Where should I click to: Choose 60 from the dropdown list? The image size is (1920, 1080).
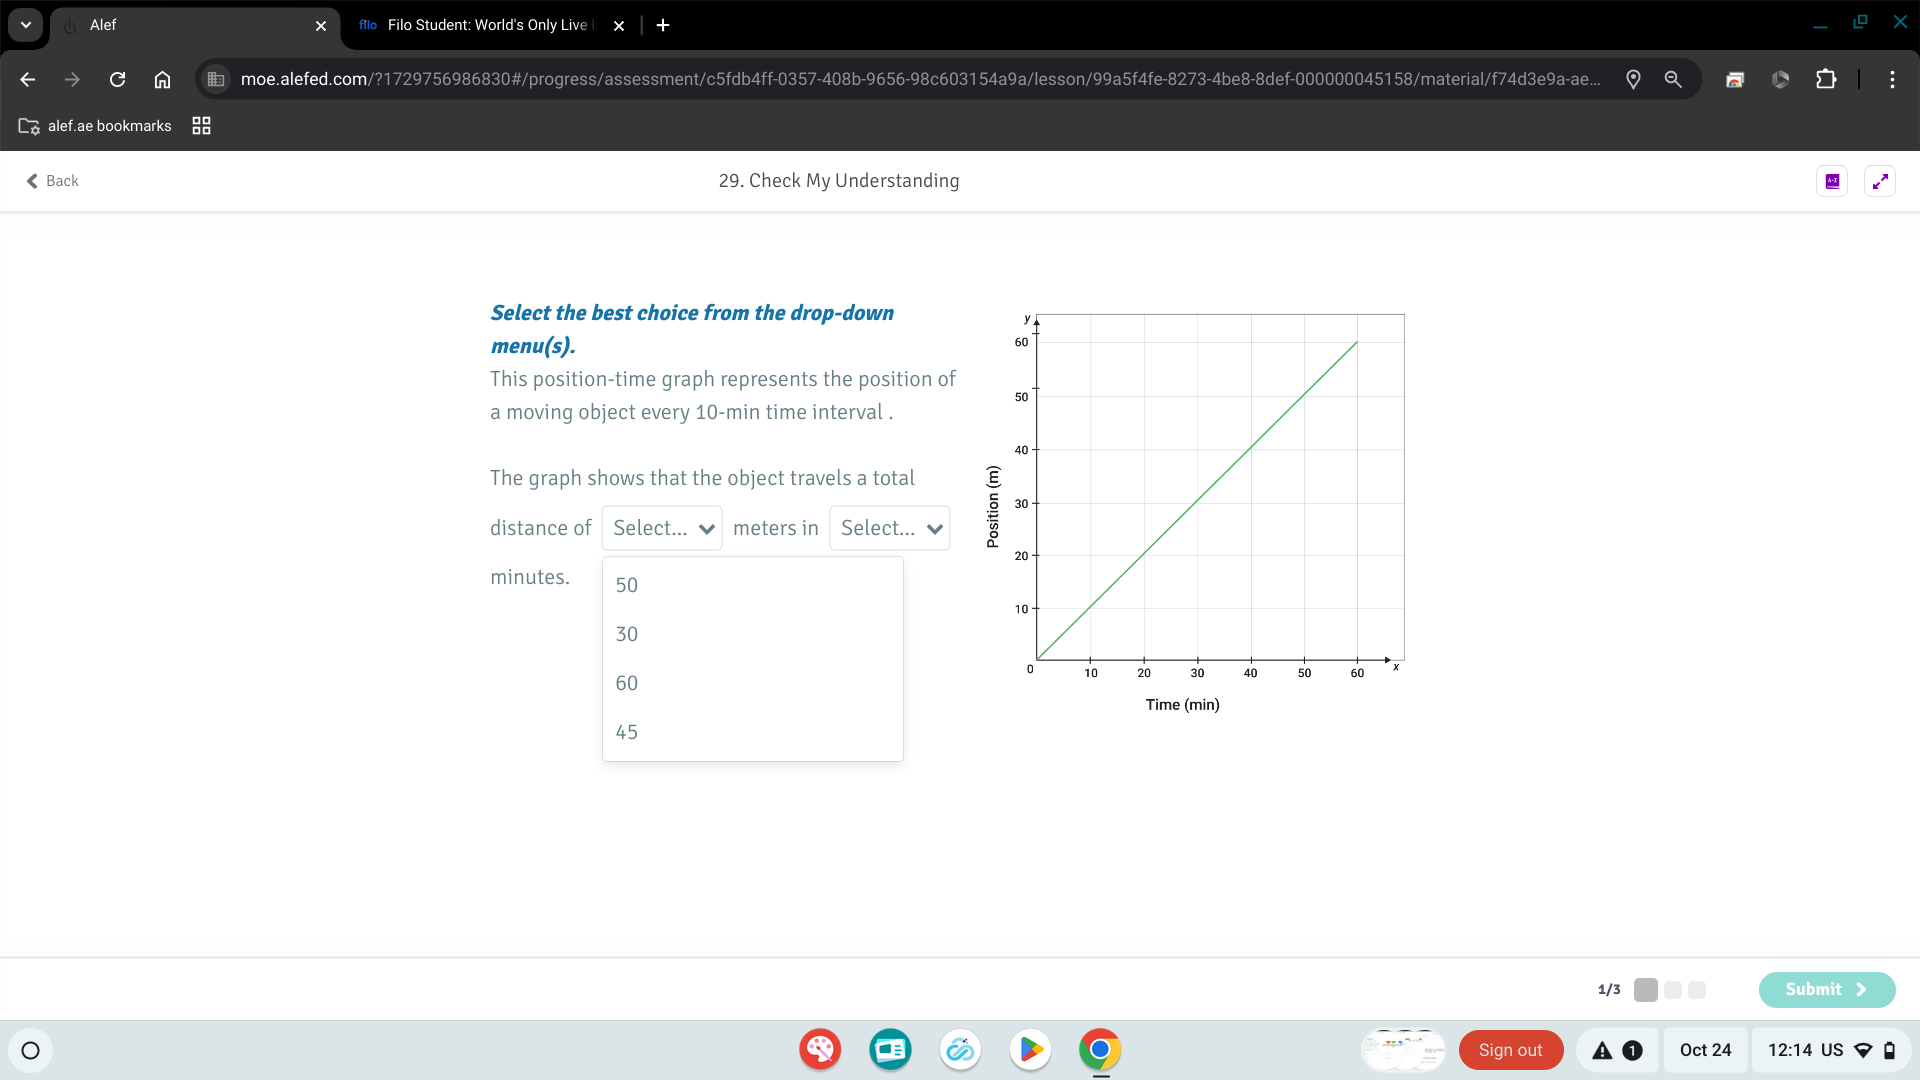(x=627, y=683)
